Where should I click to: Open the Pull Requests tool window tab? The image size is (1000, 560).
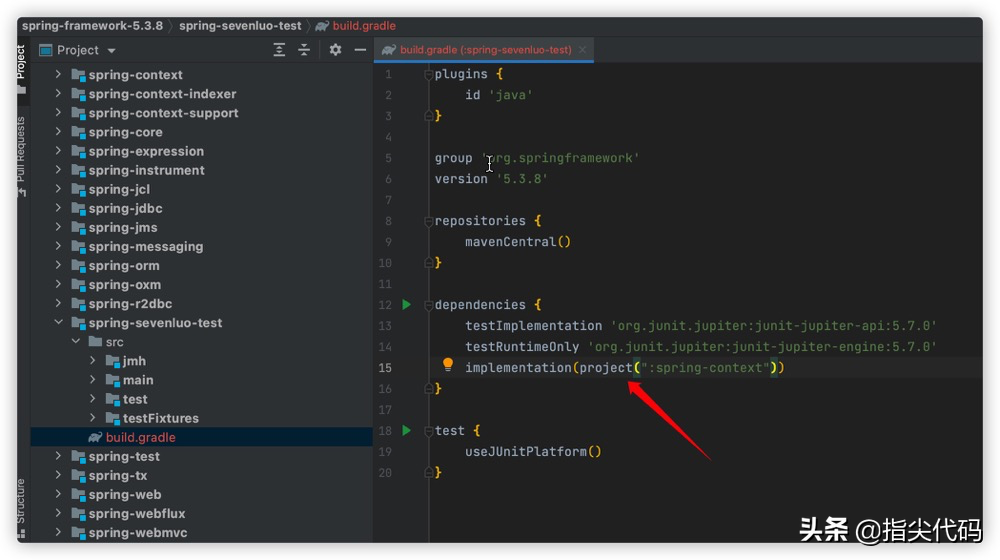coord(21,156)
